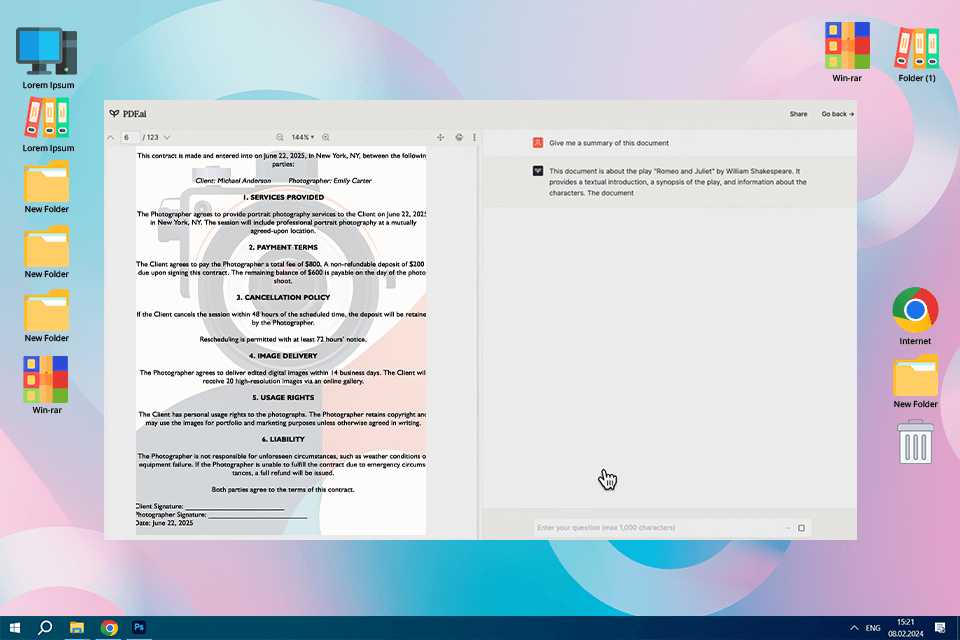
Task: Click the 'Date: June 22, 2025' line
Action: coord(164,523)
